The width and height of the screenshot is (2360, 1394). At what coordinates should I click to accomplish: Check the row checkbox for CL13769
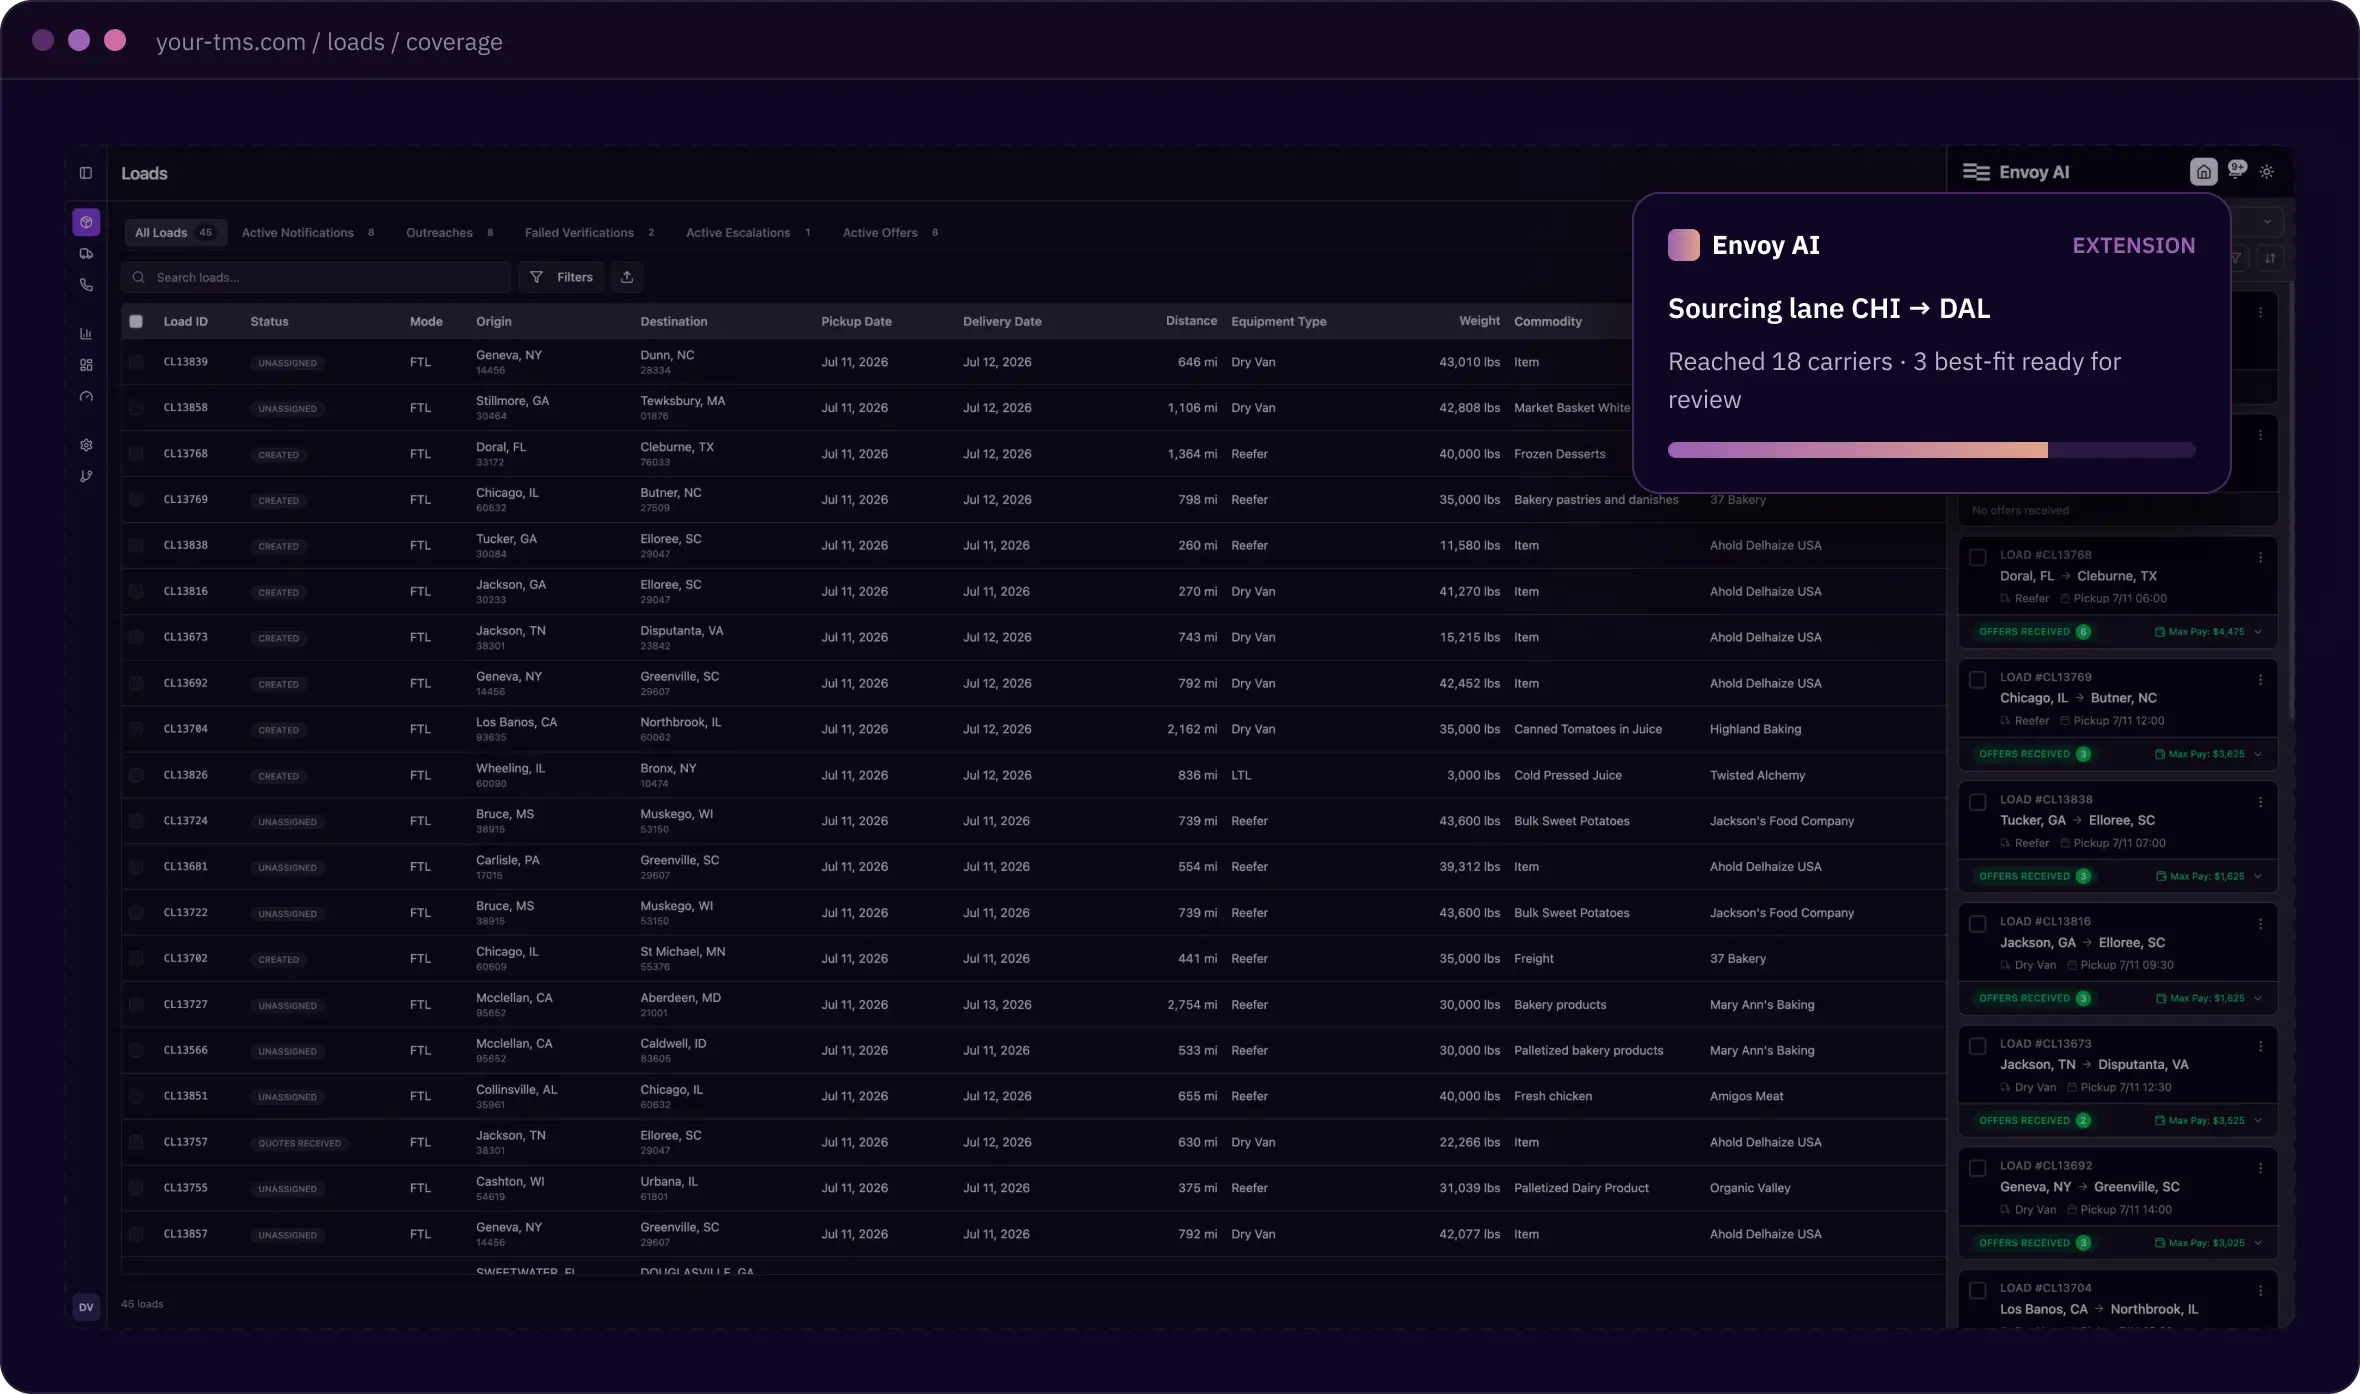[136, 500]
